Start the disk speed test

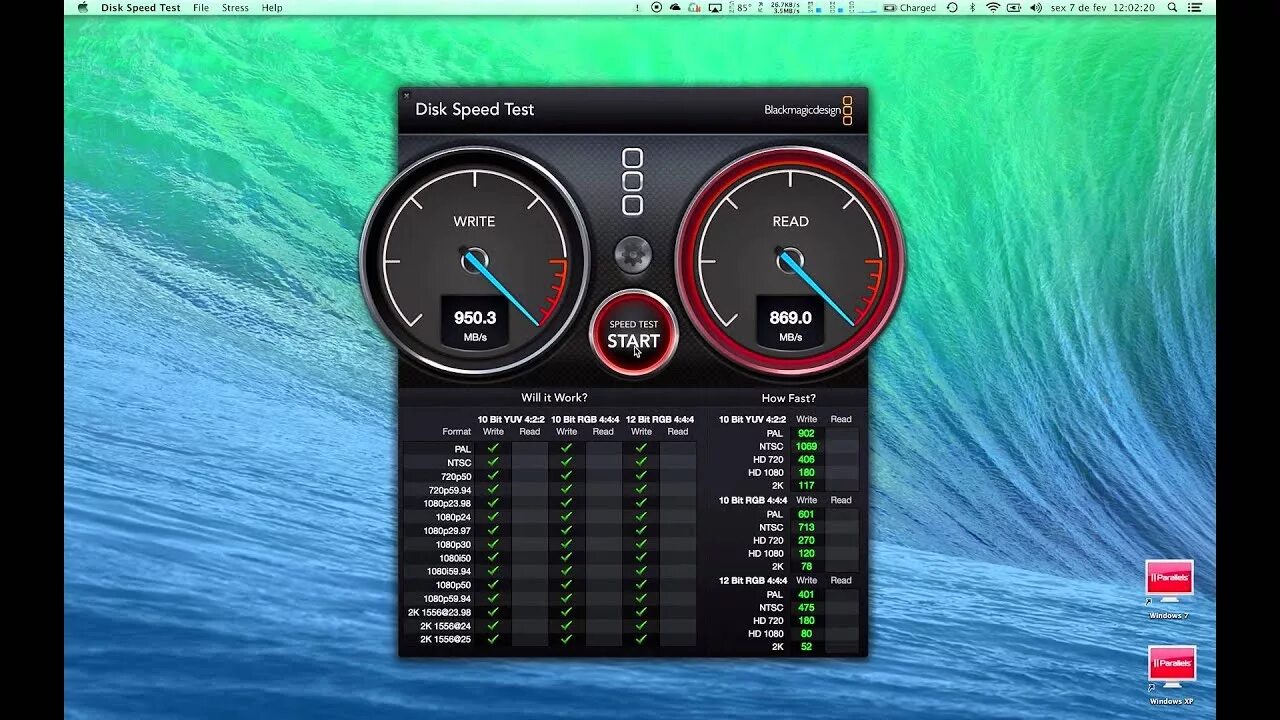pos(634,333)
